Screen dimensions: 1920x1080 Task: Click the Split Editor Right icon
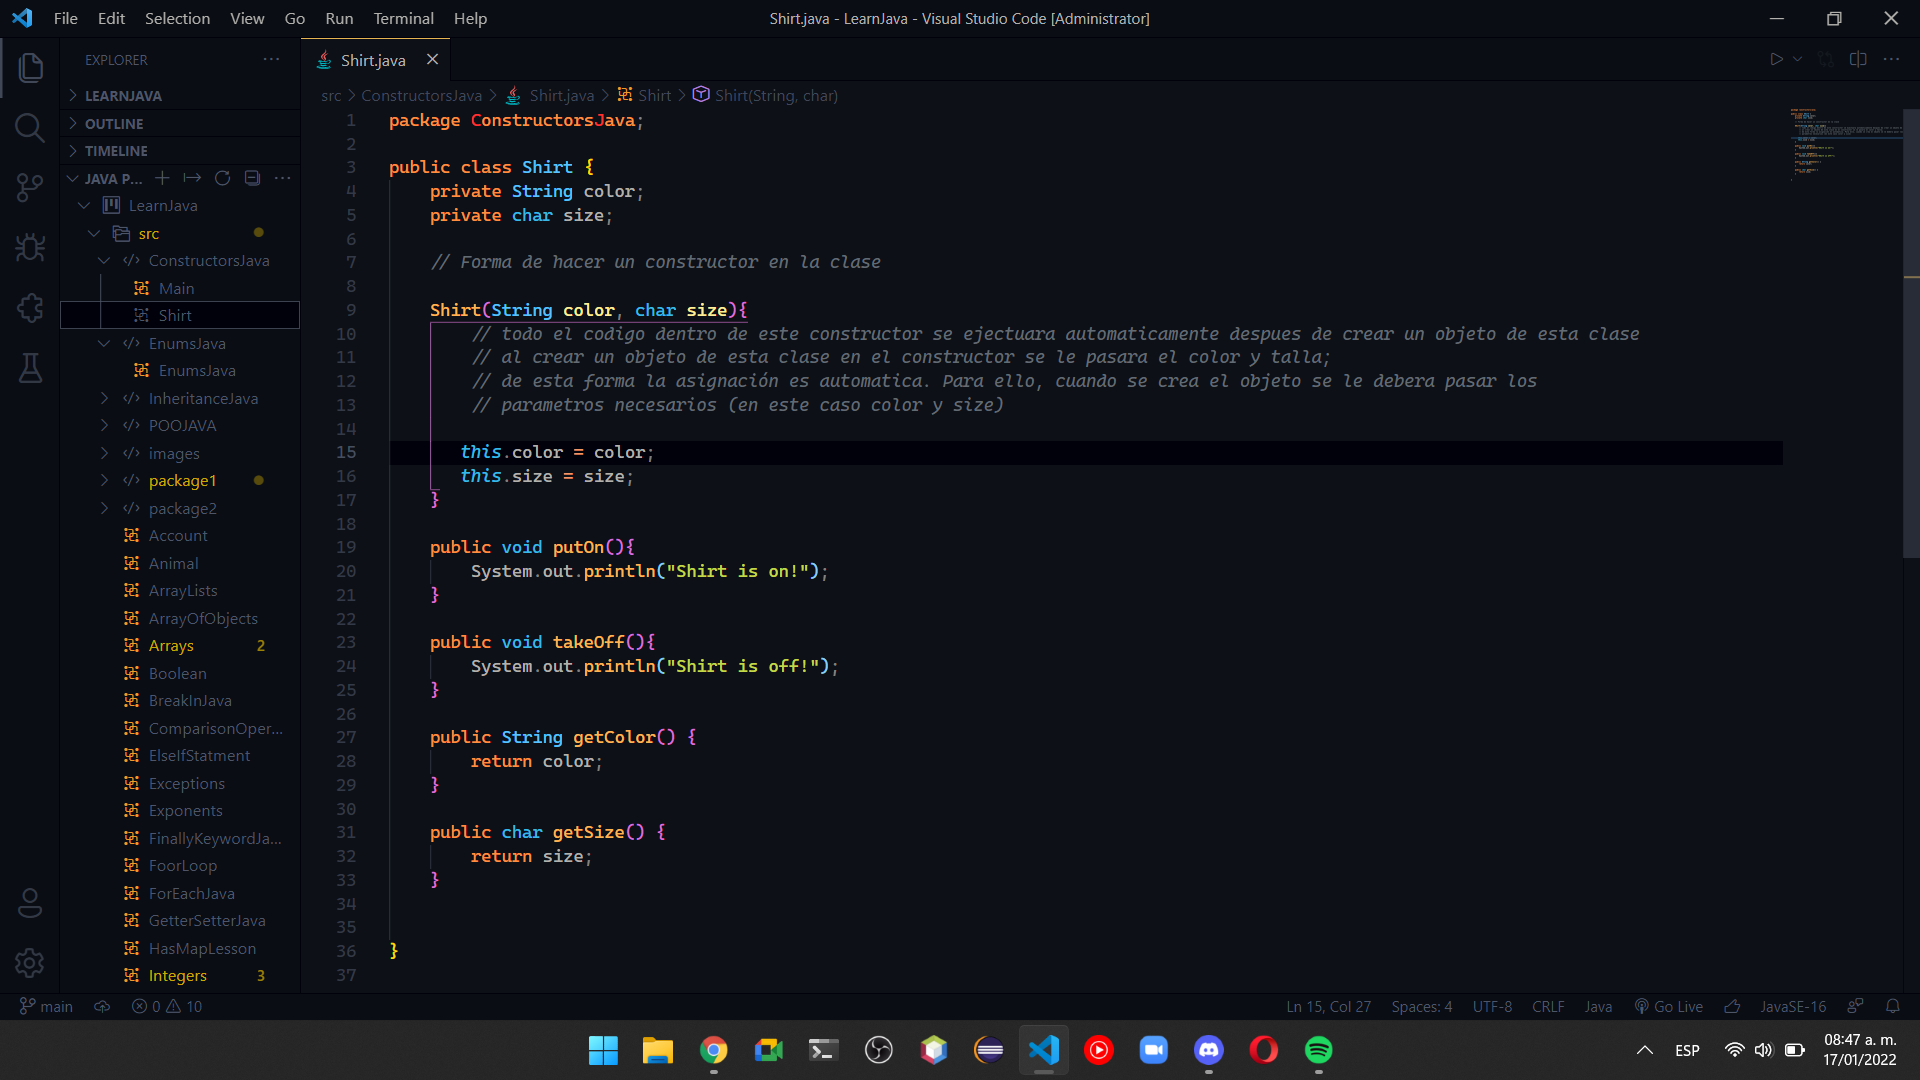[x=1858, y=59]
